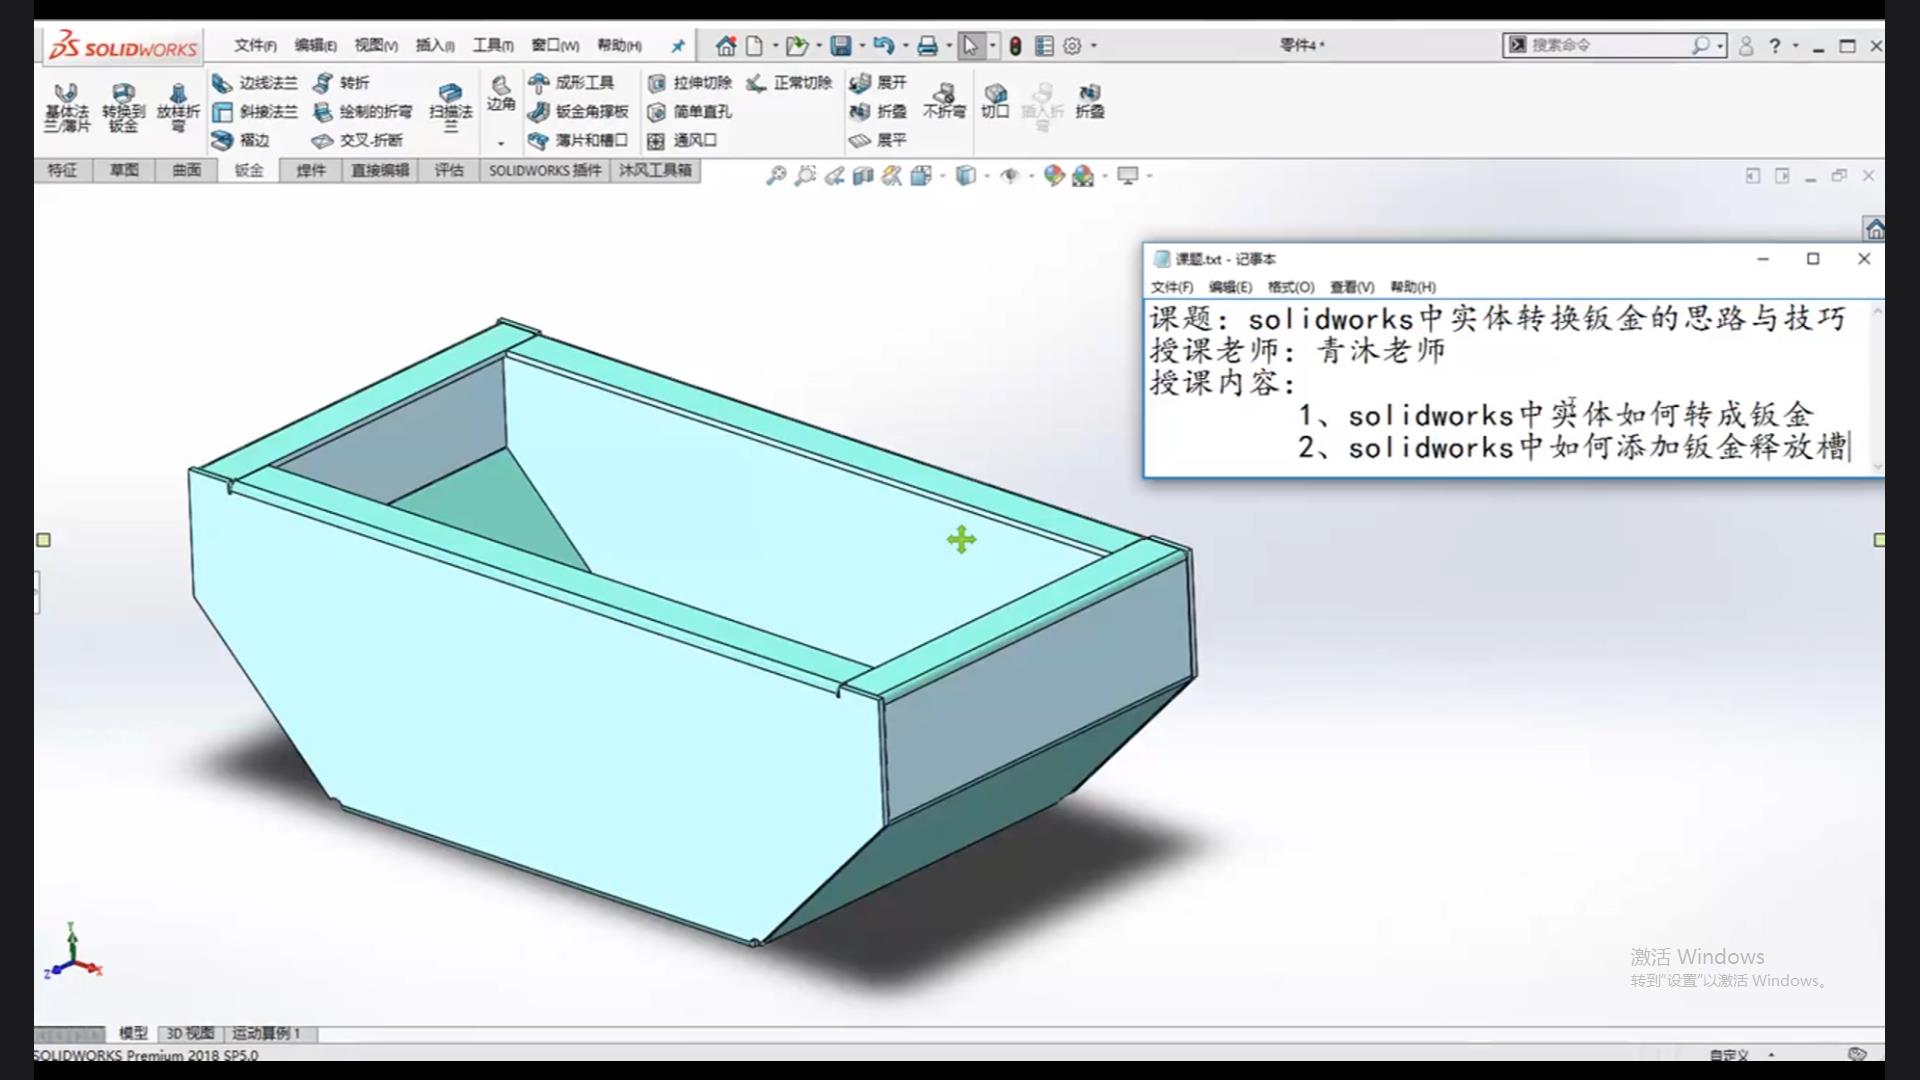Select the Lofted Bend tool (放样折弯)

(178, 108)
